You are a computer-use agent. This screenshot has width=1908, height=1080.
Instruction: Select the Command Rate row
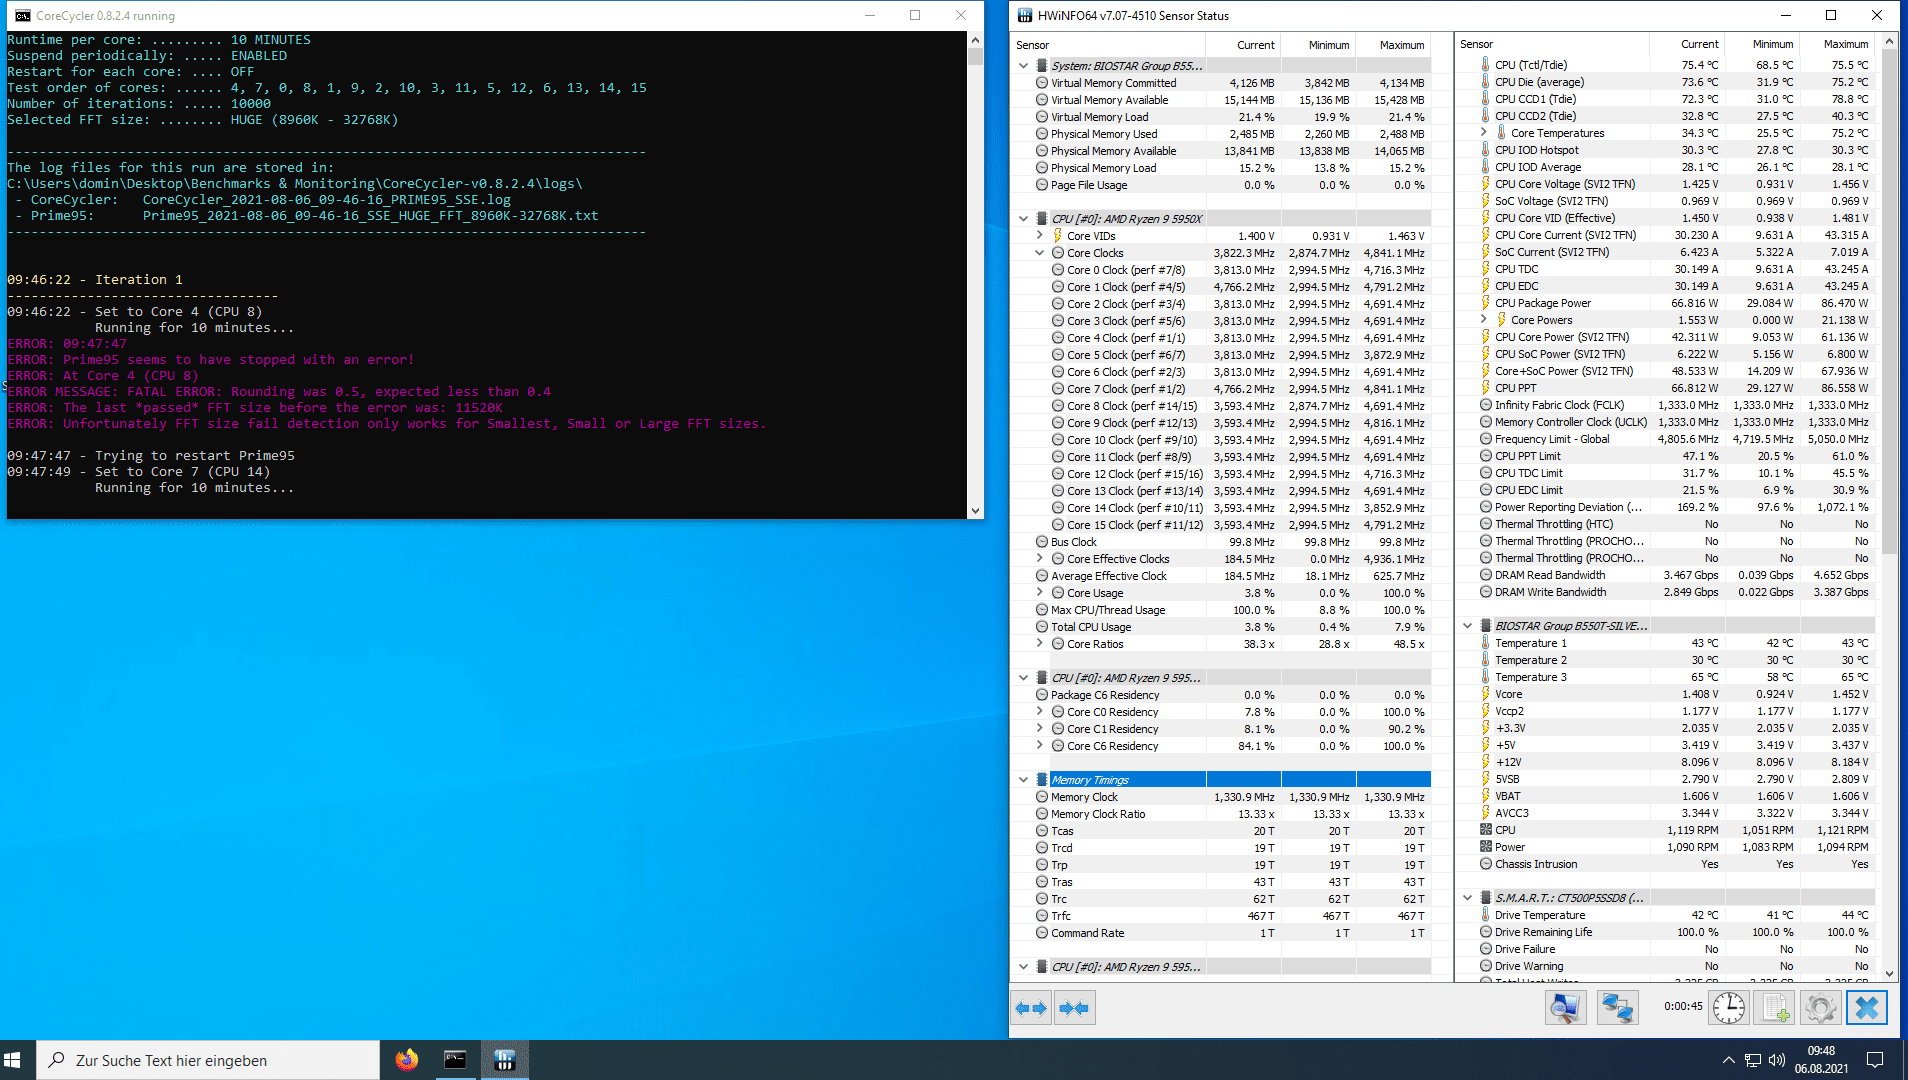pyautogui.click(x=1222, y=933)
